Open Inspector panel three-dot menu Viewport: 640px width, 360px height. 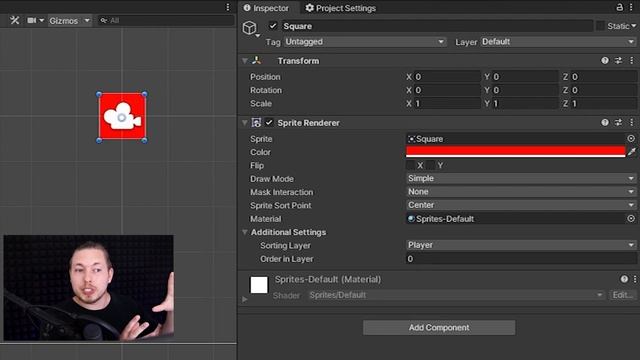click(x=631, y=7)
